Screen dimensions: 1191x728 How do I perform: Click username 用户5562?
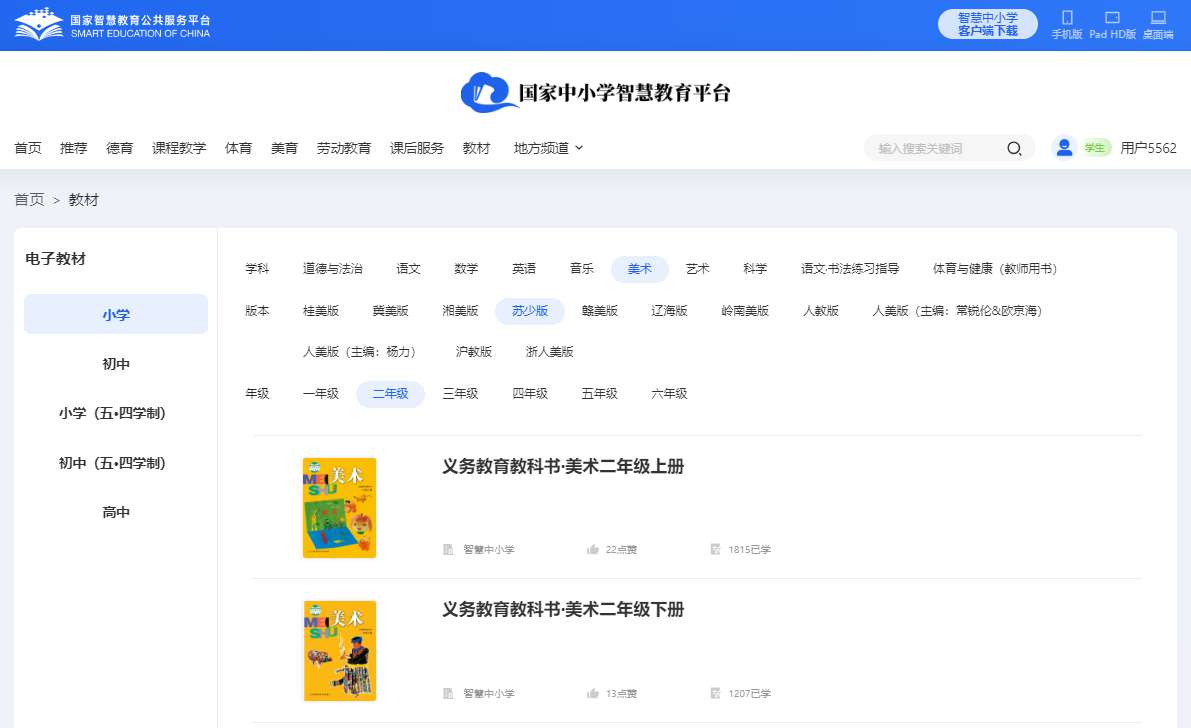pos(1148,148)
